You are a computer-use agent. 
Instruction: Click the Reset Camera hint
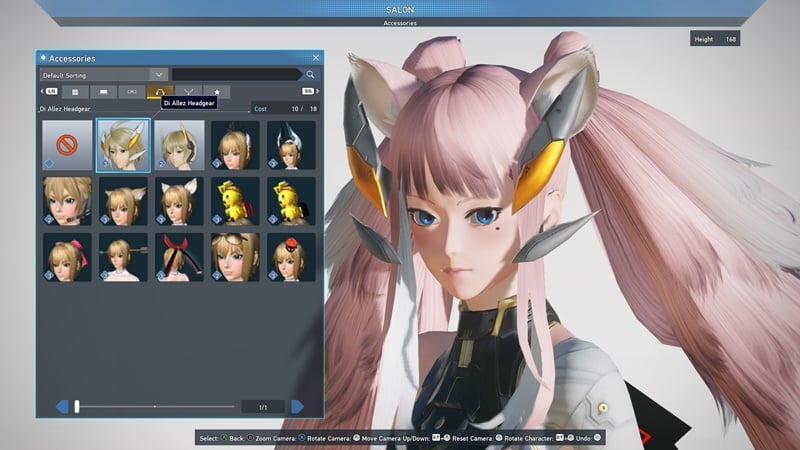click(x=477, y=438)
